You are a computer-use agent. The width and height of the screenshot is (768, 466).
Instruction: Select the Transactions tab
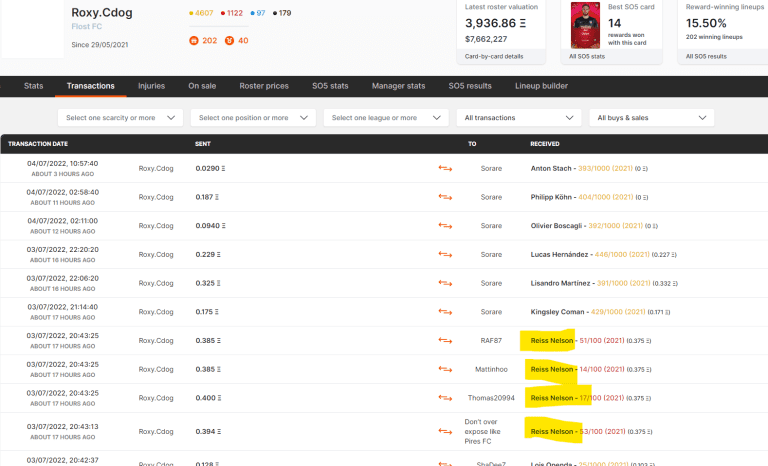[x=91, y=86]
